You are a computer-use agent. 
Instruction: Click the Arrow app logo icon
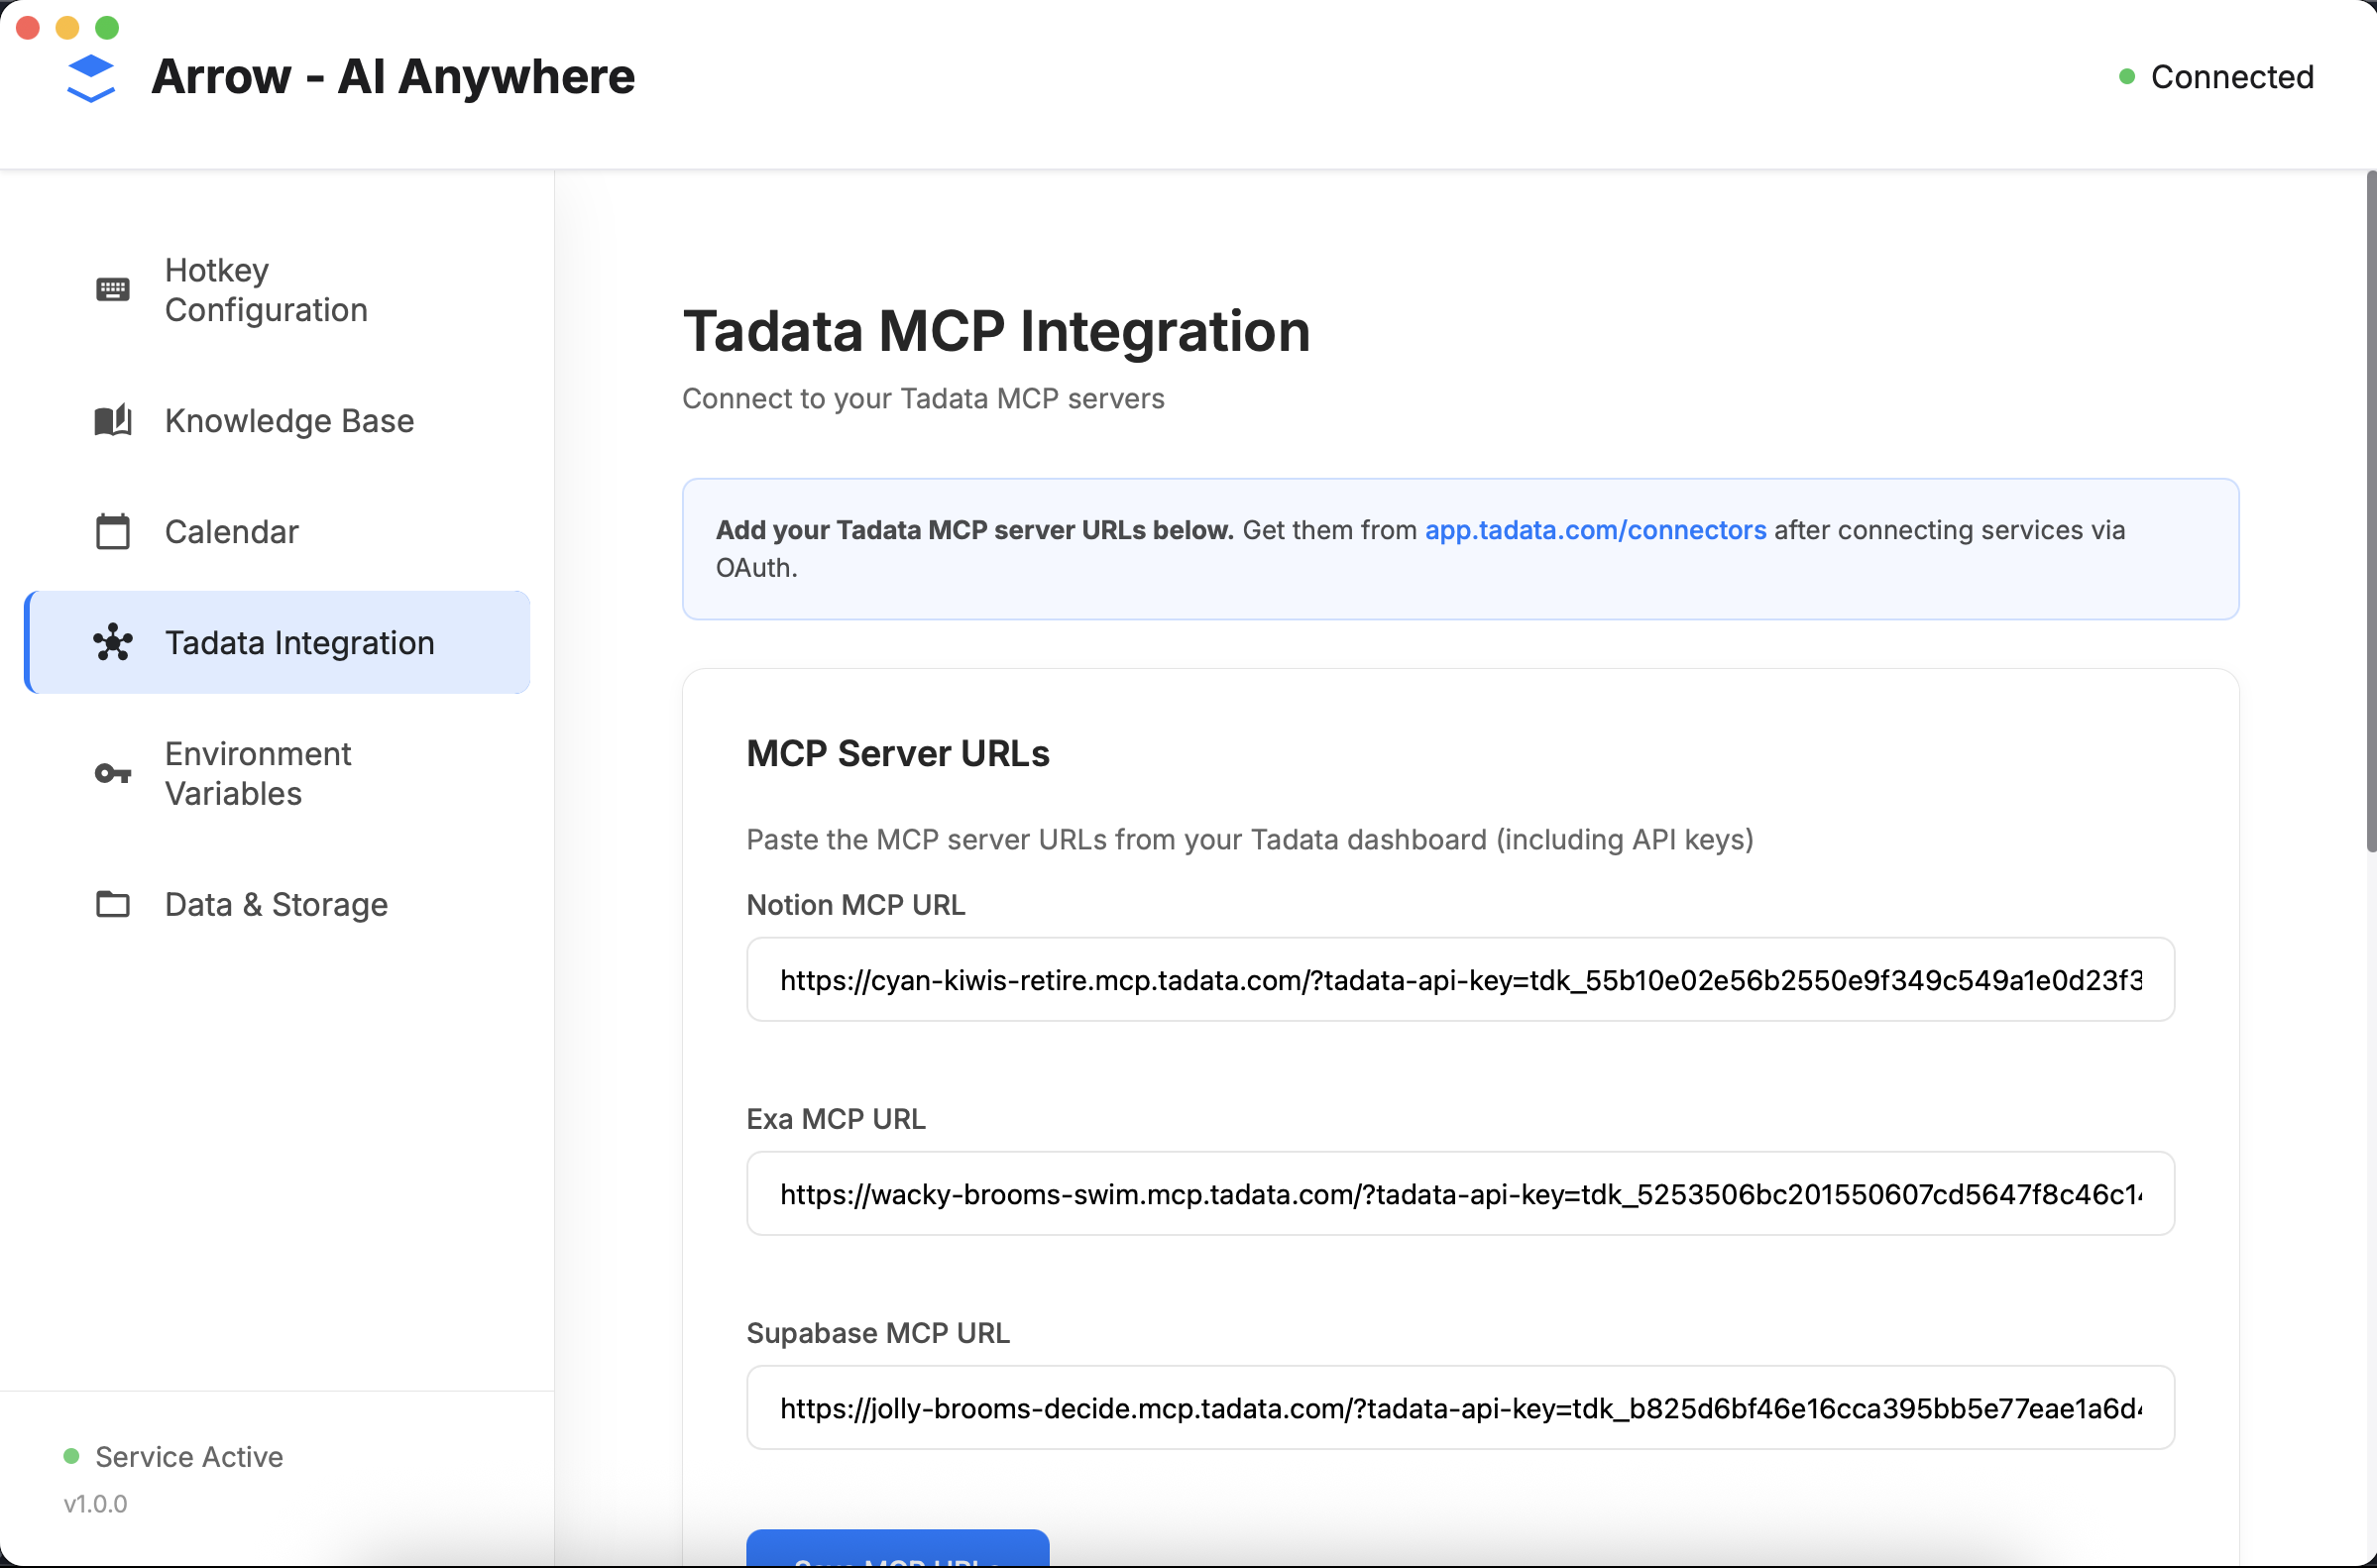[91, 78]
